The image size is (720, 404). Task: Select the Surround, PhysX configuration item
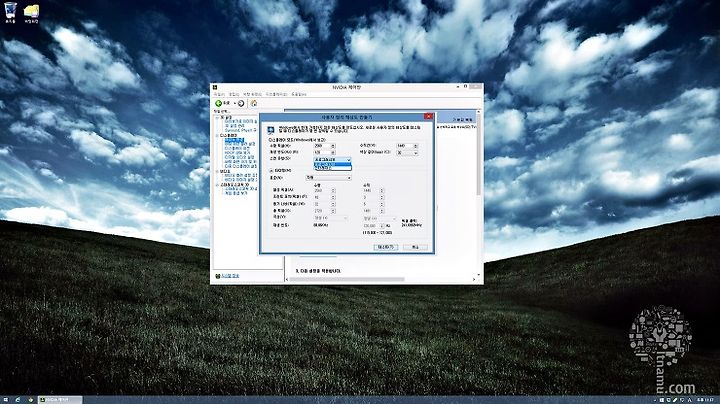click(241, 130)
